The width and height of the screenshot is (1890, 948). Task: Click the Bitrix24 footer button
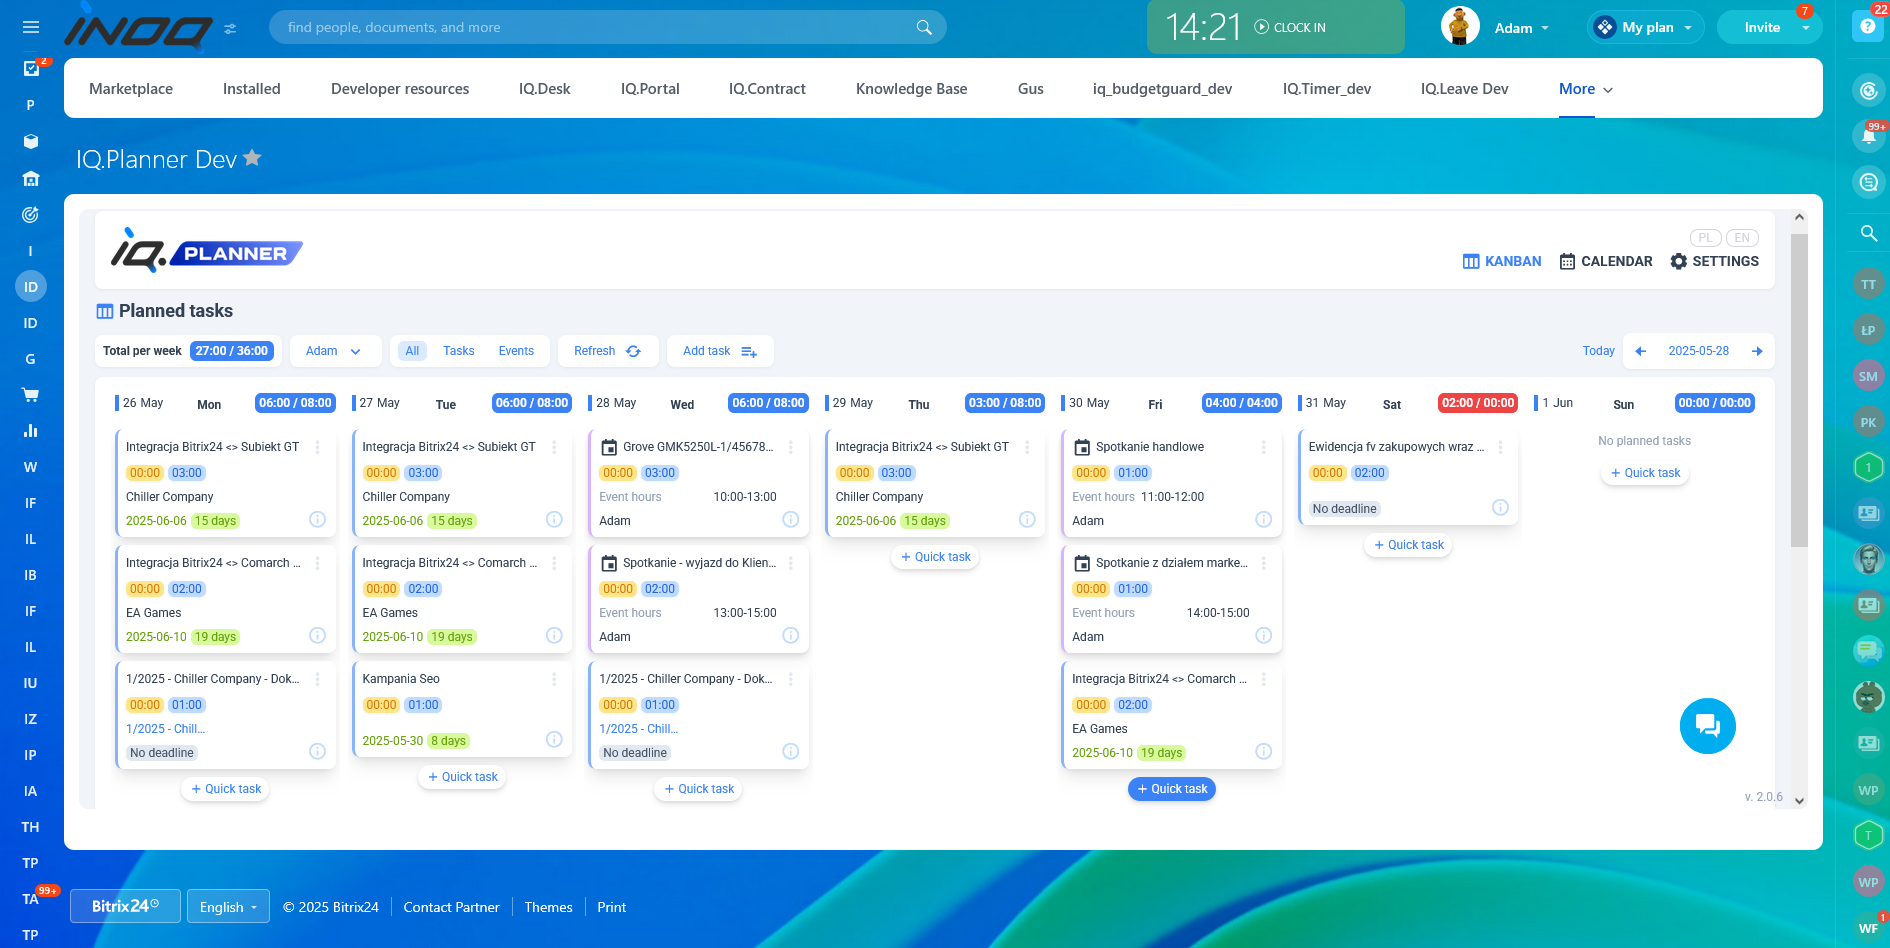[125, 906]
